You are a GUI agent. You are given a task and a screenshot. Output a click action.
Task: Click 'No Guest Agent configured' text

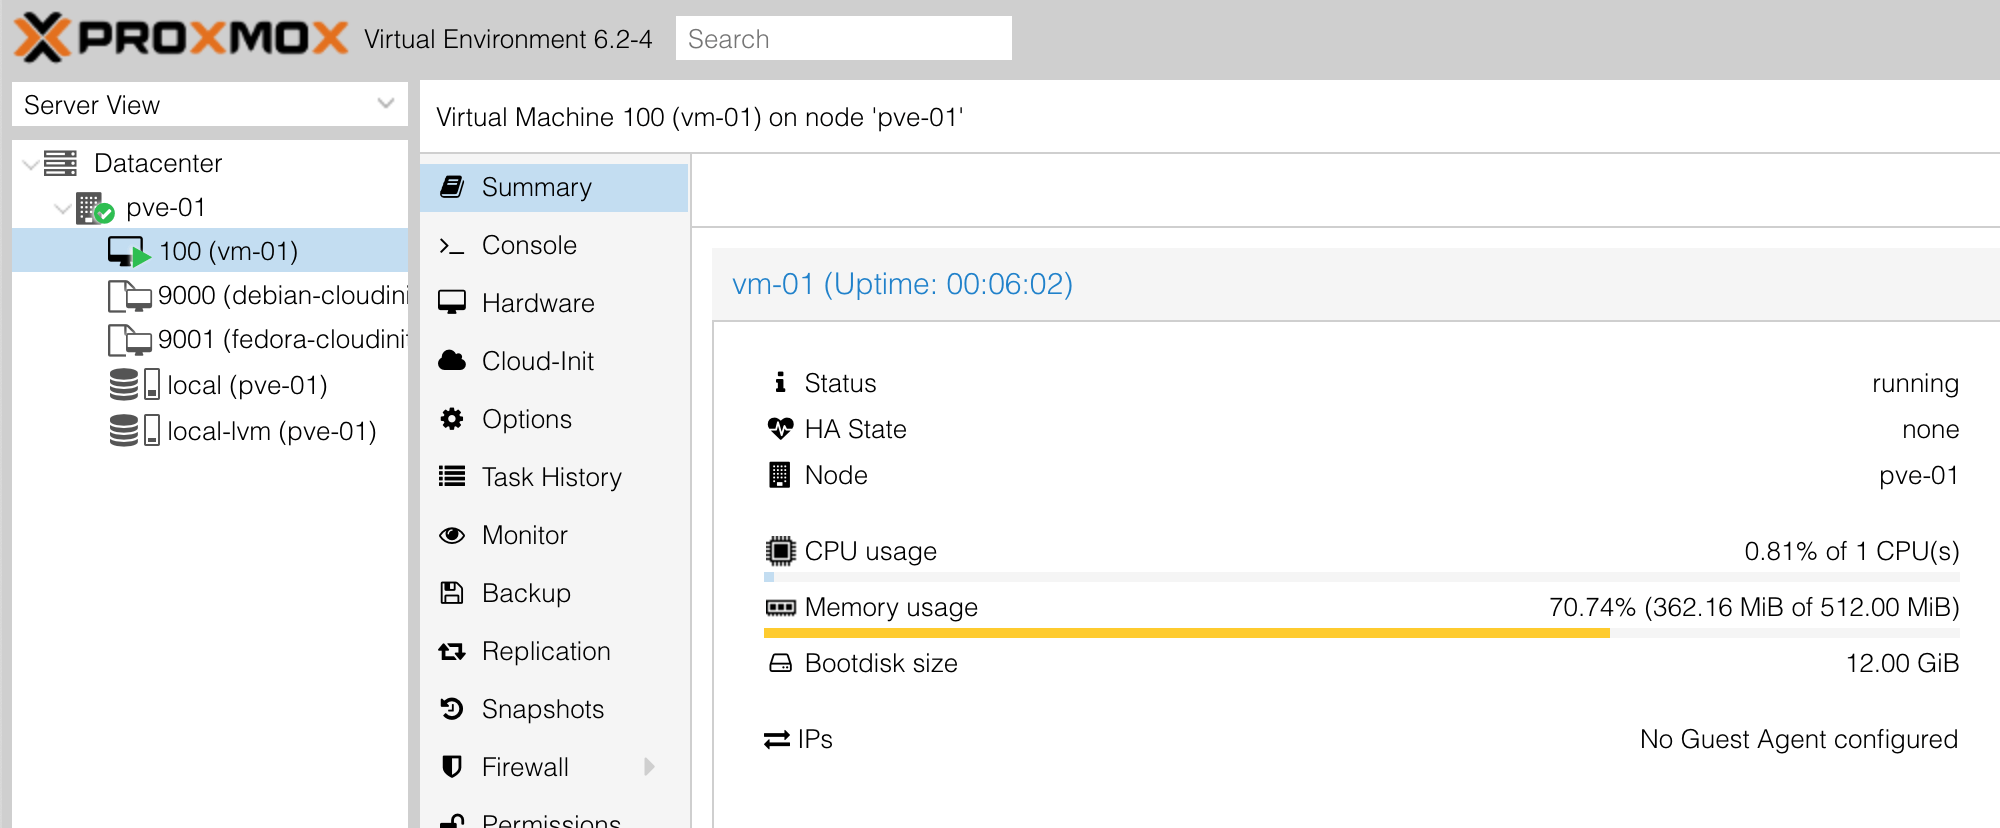pyautogui.click(x=1799, y=739)
